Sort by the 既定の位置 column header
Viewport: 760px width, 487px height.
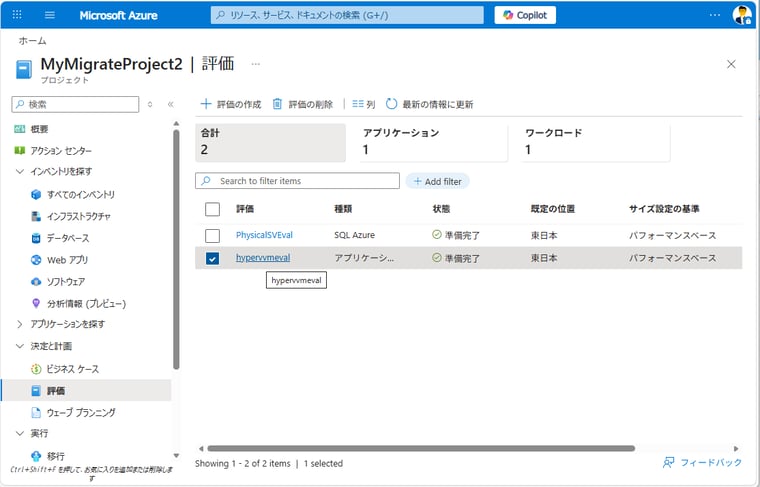pyautogui.click(x=553, y=209)
